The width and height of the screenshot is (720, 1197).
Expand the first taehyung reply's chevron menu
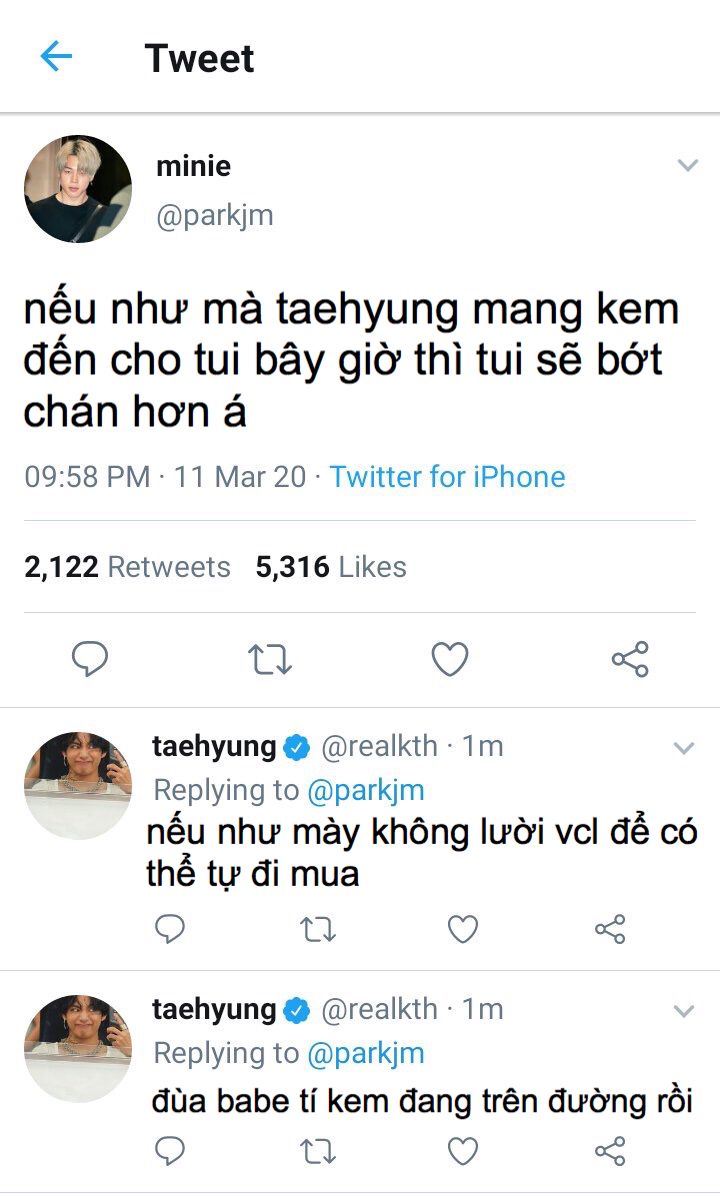(x=684, y=748)
